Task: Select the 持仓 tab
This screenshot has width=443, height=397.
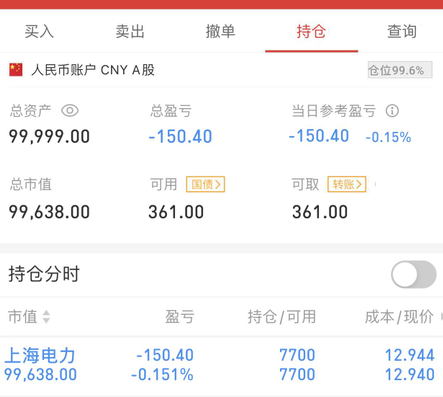Action: click(x=311, y=31)
